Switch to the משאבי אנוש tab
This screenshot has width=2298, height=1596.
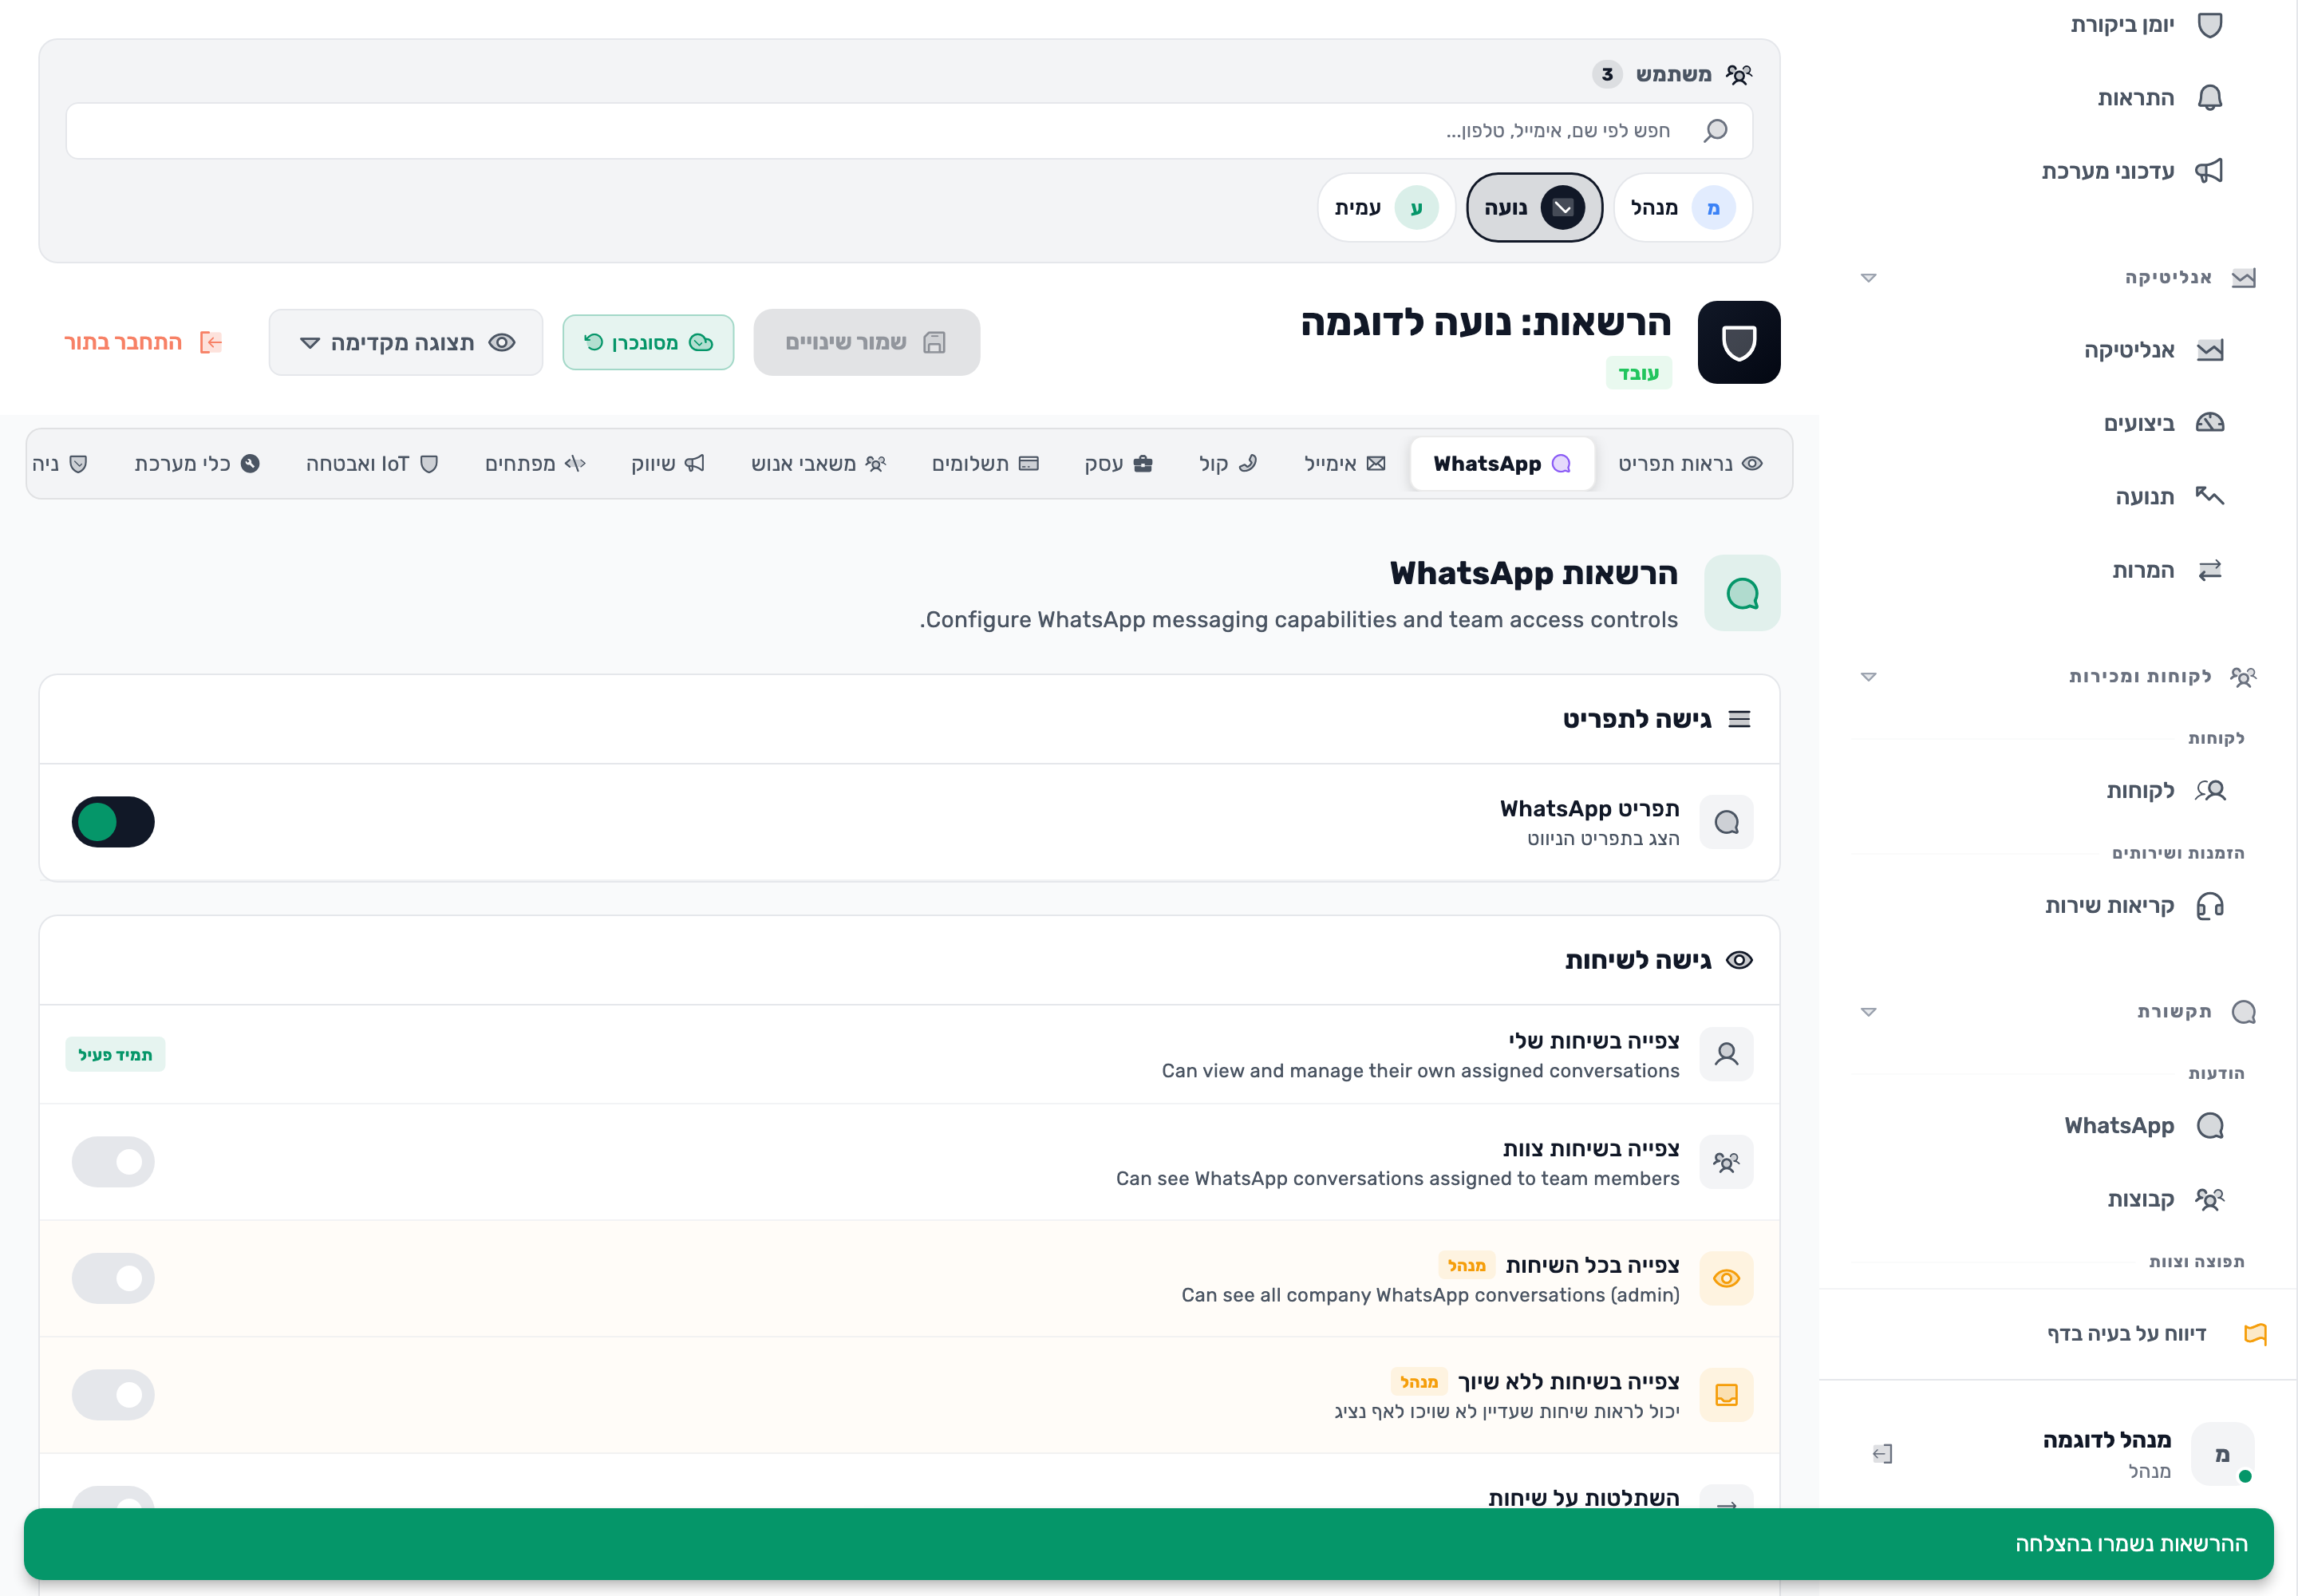tap(818, 464)
